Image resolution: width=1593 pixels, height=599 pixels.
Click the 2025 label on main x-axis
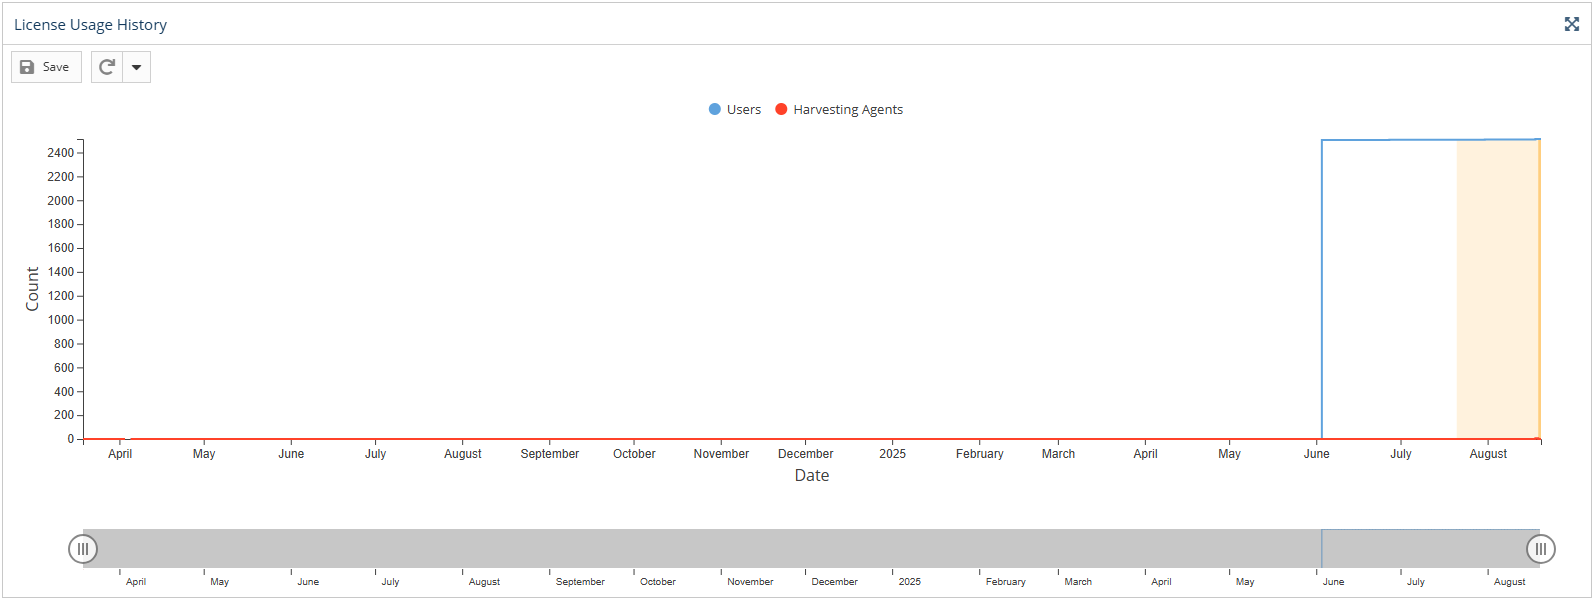pyautogui.click(x=893, y=454)
